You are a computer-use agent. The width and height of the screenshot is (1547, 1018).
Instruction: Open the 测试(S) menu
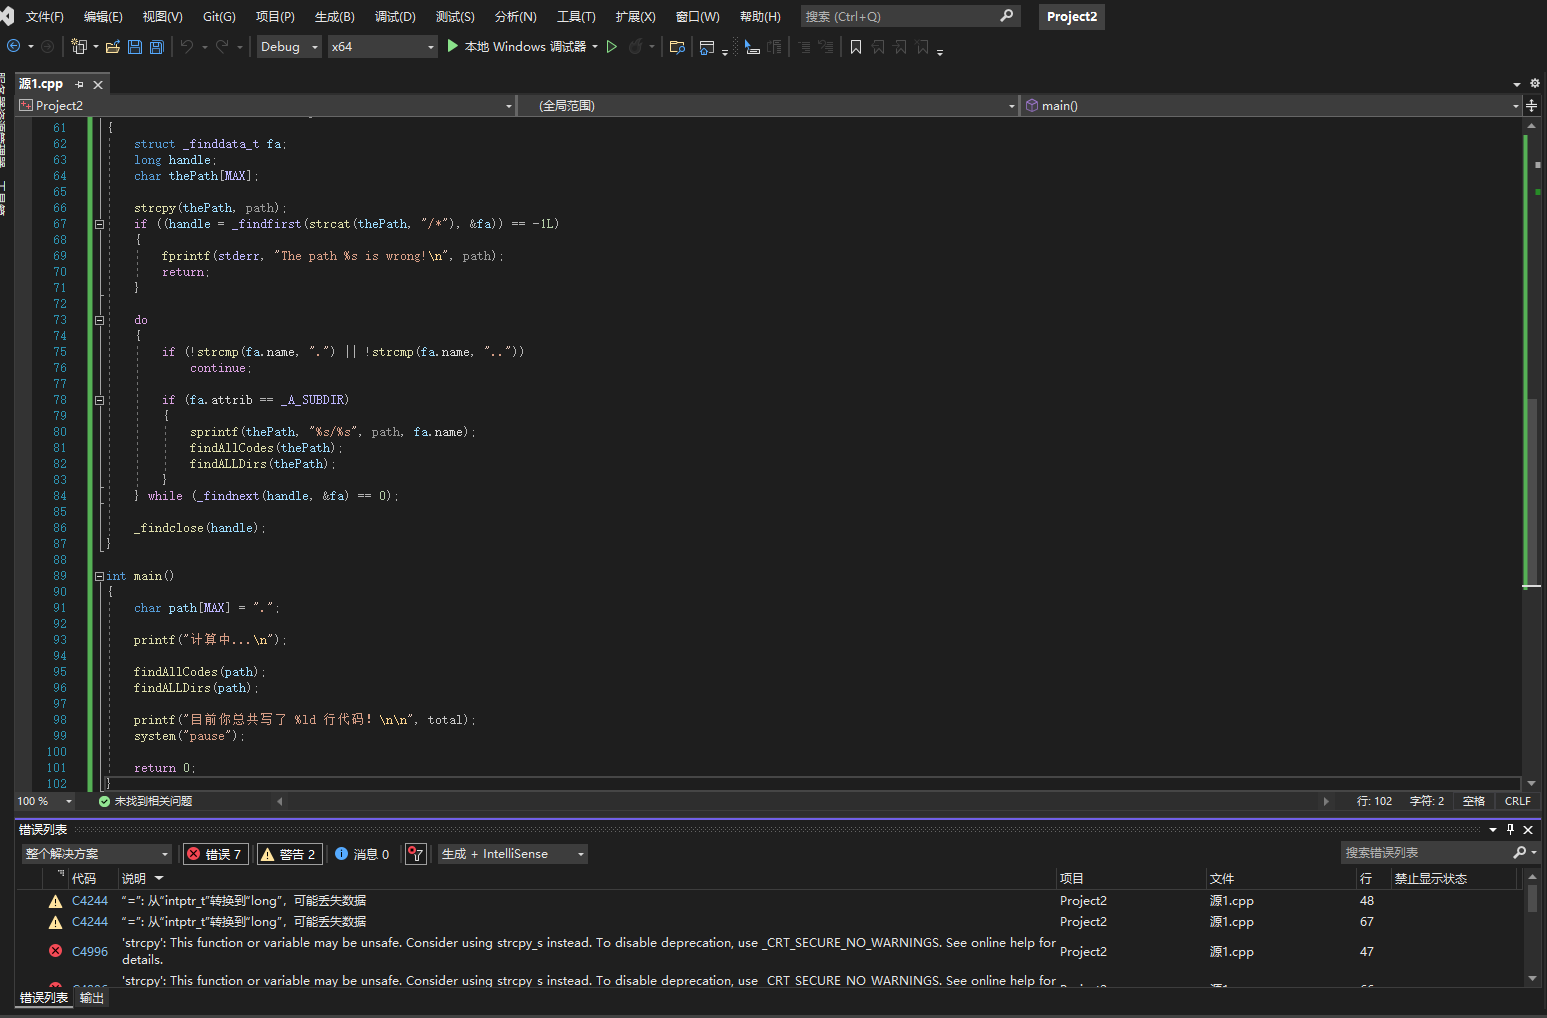click(455, 16)
